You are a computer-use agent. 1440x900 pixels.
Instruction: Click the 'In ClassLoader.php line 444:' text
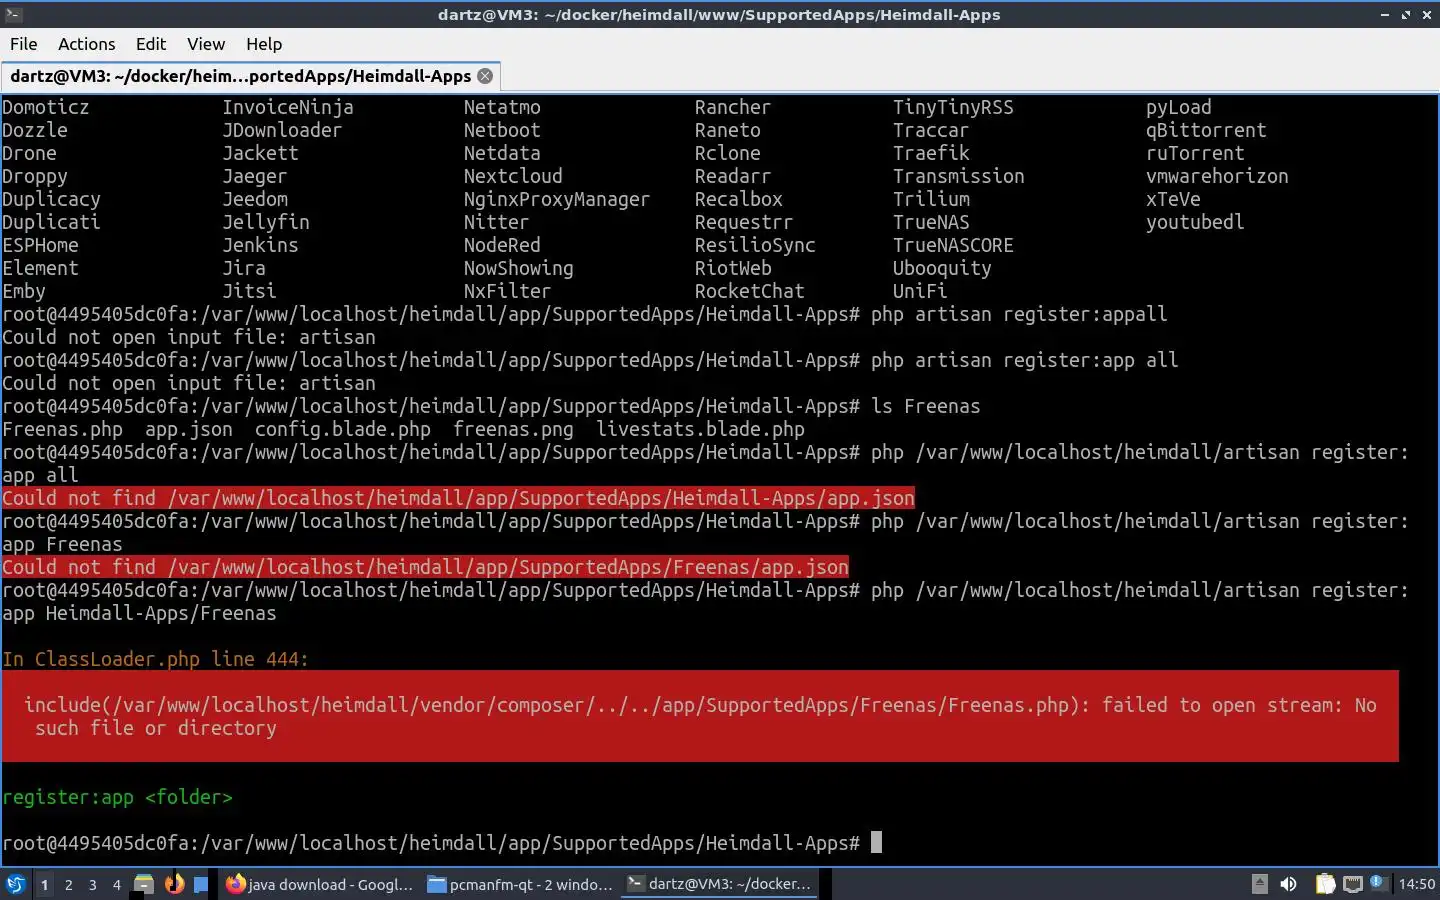(x=155, y=659)
